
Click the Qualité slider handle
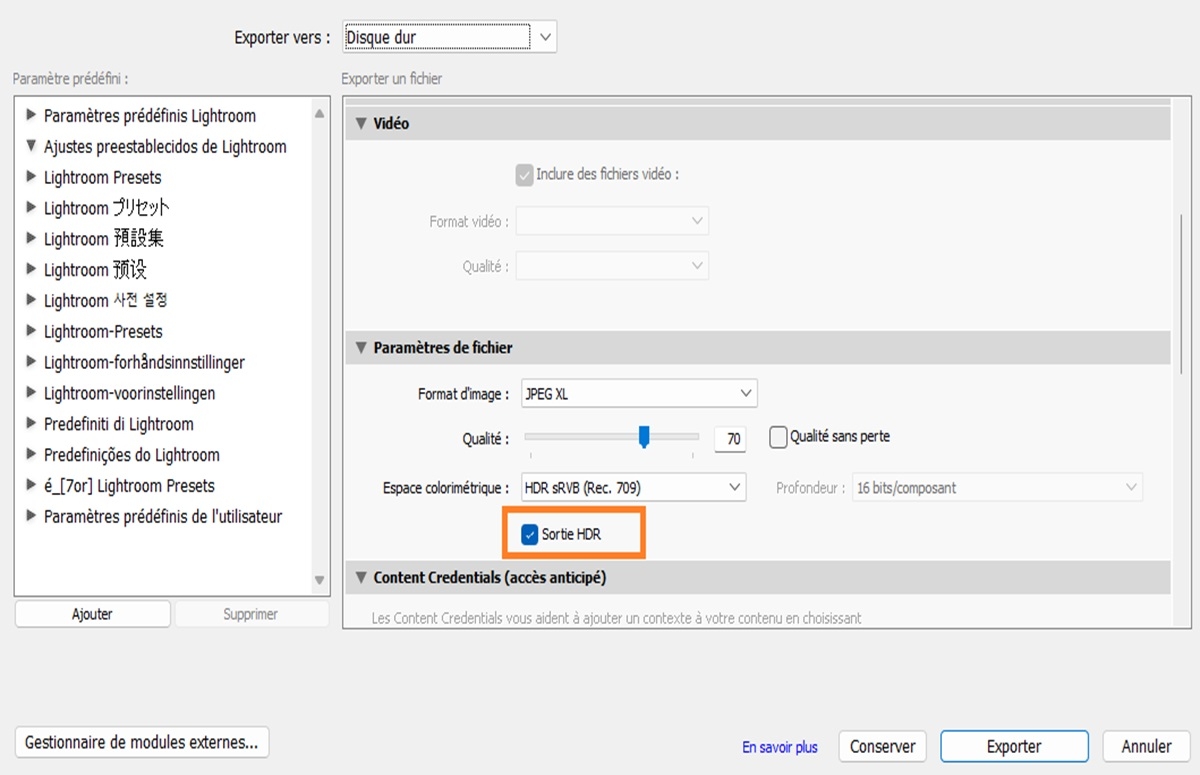645,436
